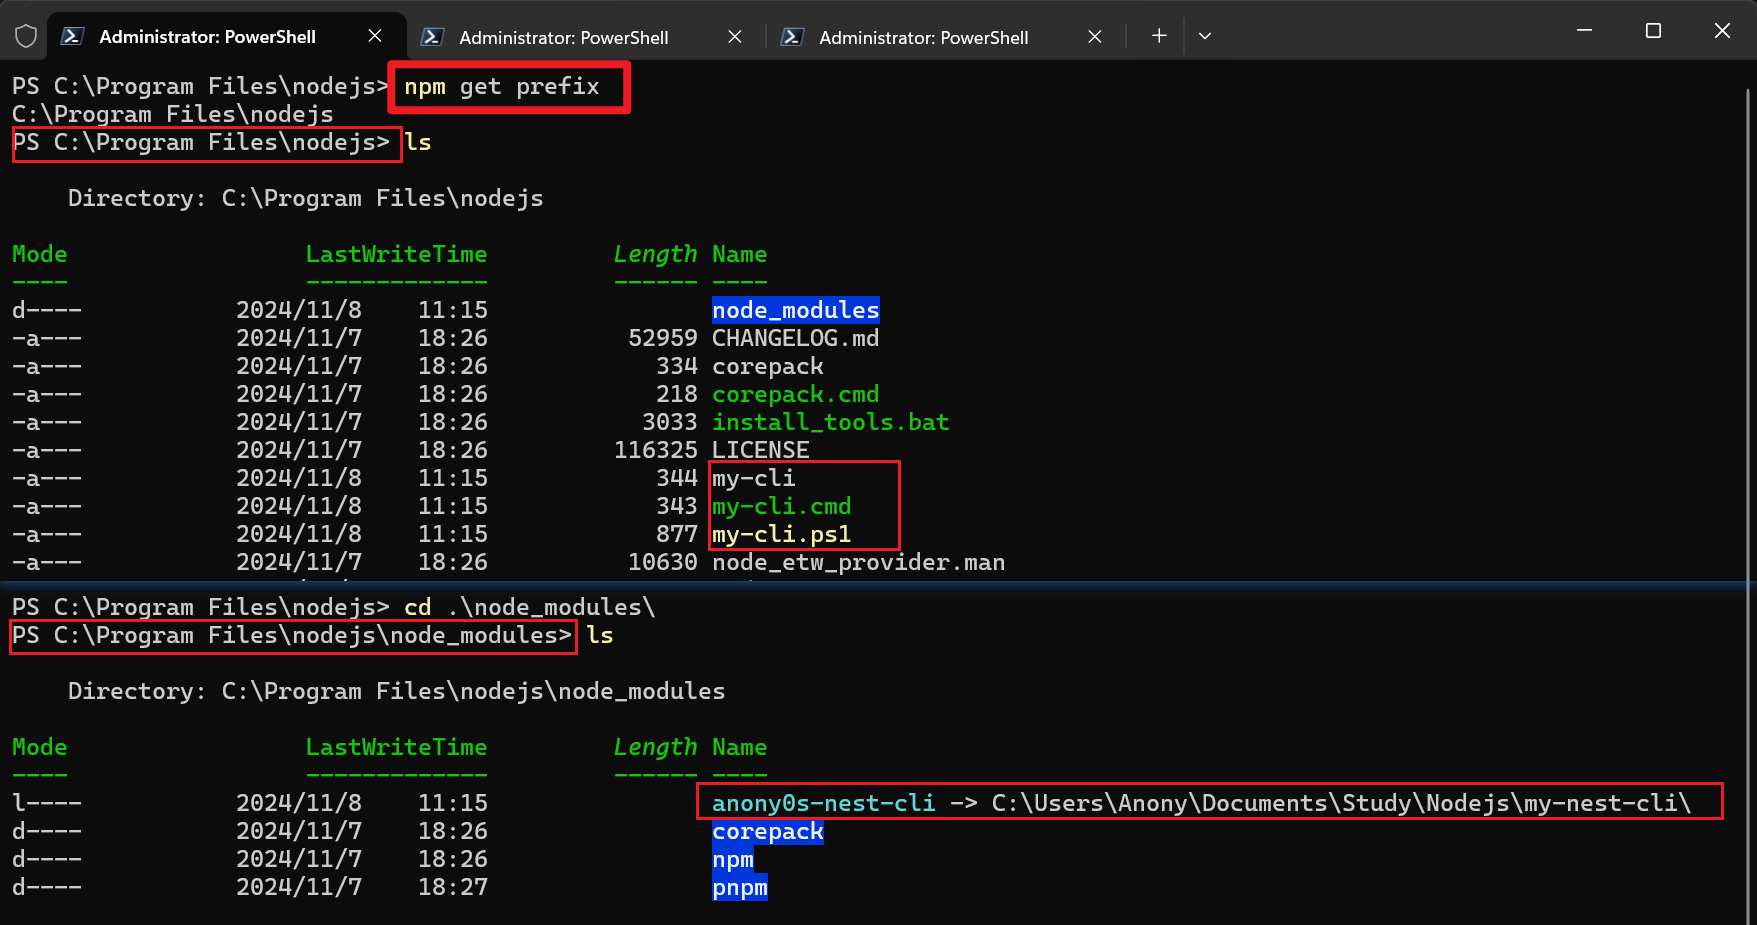This screenshot has height=925, width=1757.
Task: Click the 18:27 time in pnpm row
Action: pyautogui.click(x=453, y=887)
